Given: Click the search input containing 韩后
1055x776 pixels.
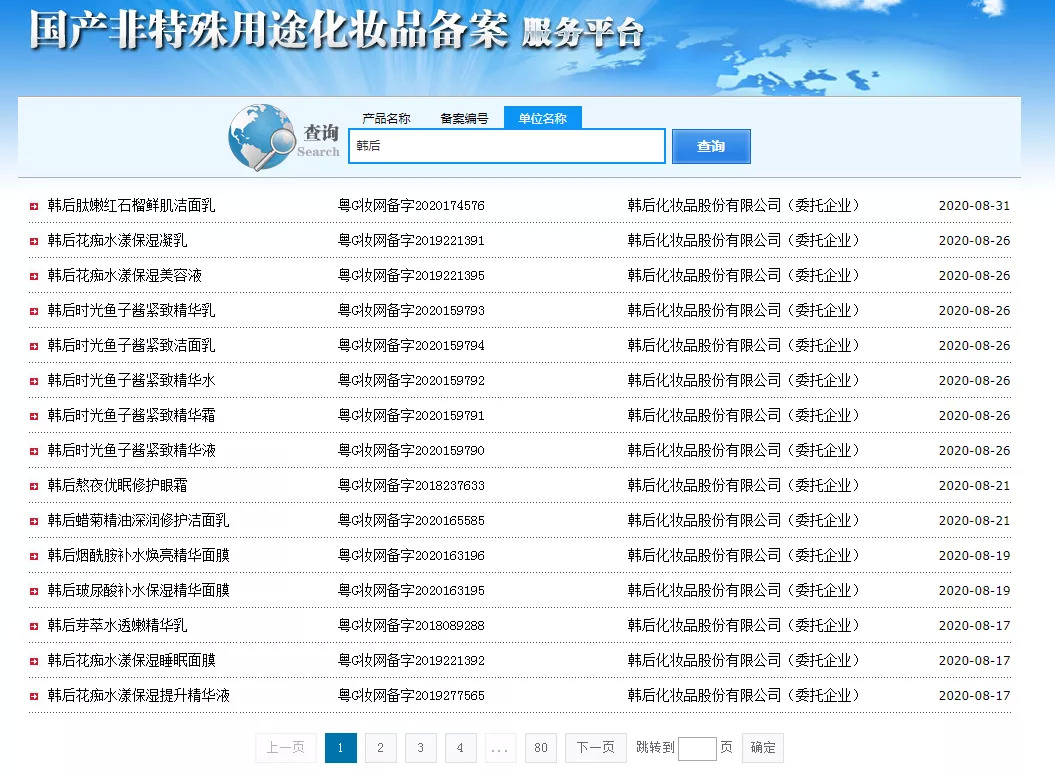Looking at the screenshot, I should click(507, 146).
